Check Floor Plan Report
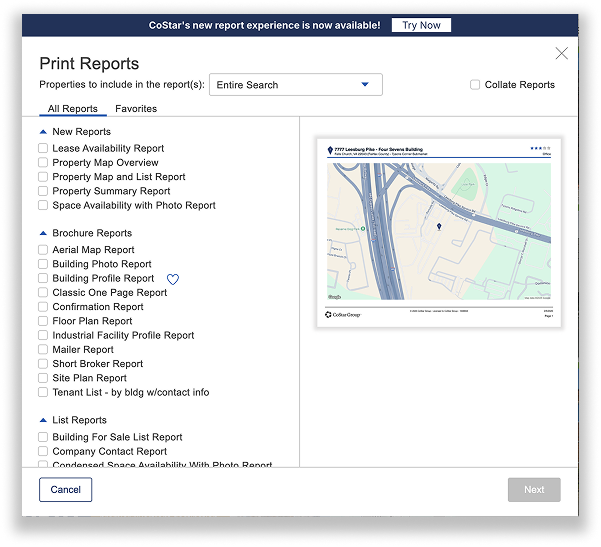The width and height of the screenshot is (601, 547). [x=43, y=321]
